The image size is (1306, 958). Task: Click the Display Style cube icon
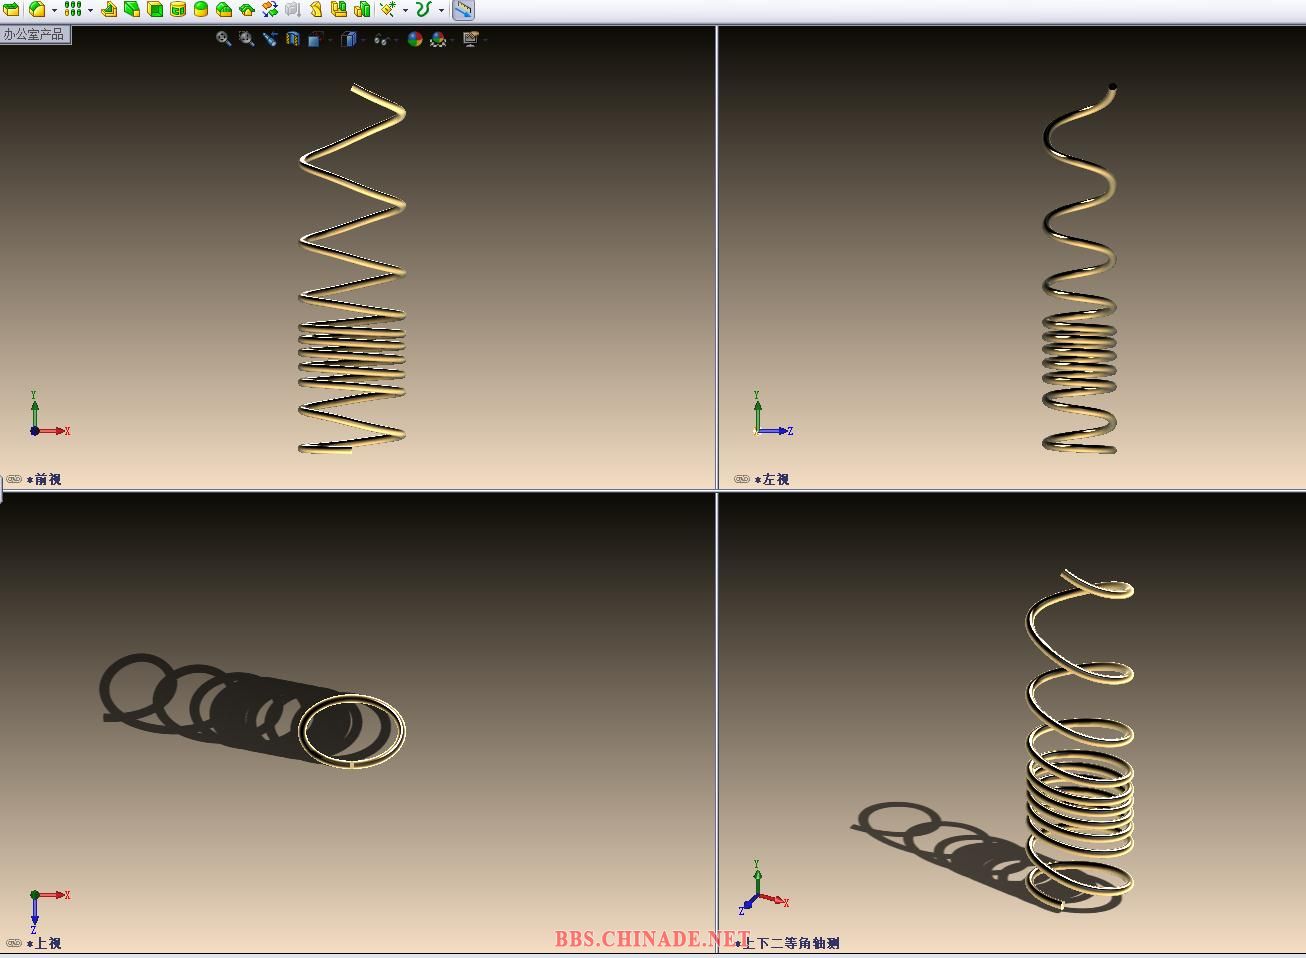[x=348, y=39]
